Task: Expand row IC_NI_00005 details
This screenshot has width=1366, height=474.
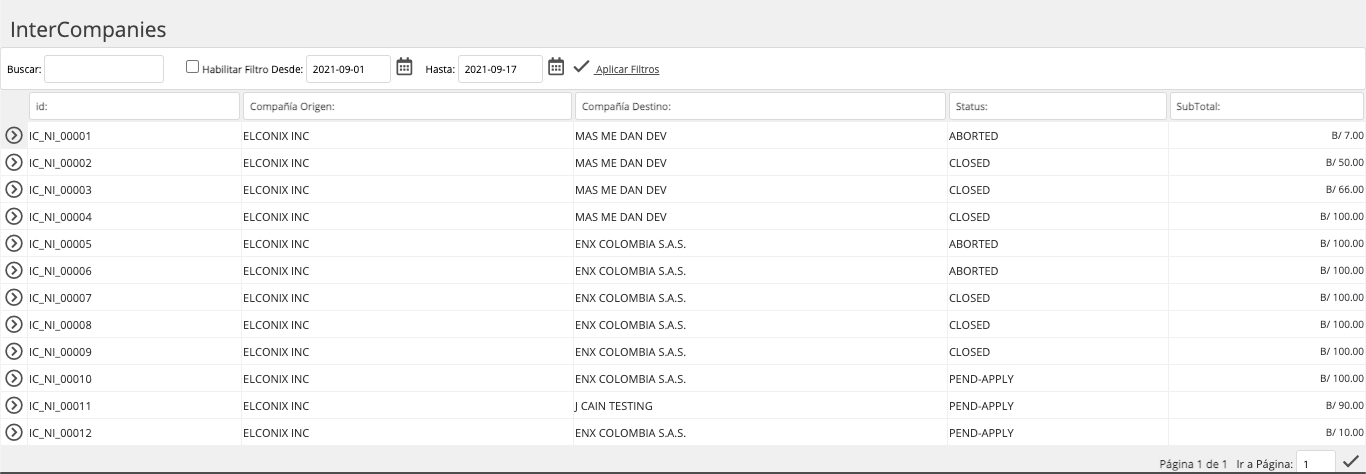Action: point(14,243)
